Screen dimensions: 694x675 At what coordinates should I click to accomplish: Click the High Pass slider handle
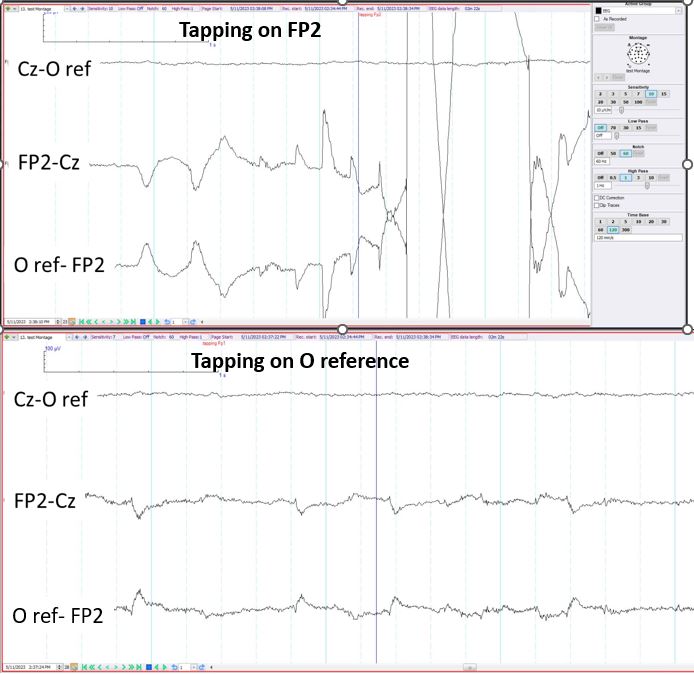(646, 186)
